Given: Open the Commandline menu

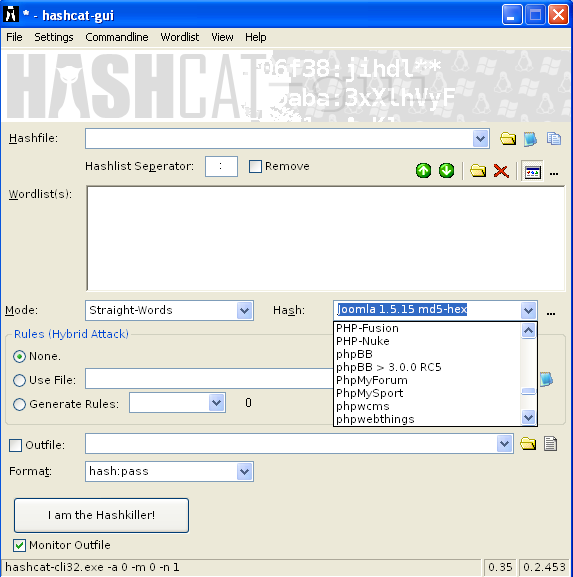Looking at the screenshot, I should click(117, 37).
